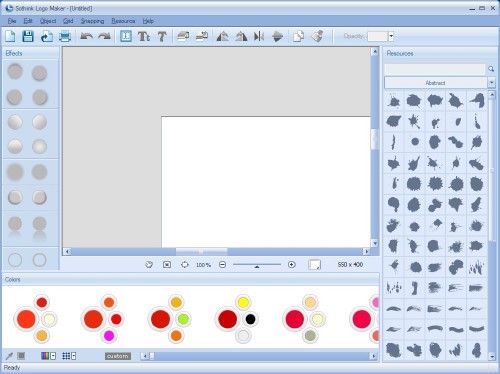Open the Snapping menu
Image resolution: width=500 pixels, height=374 pixels.
[x=92, y=21]
